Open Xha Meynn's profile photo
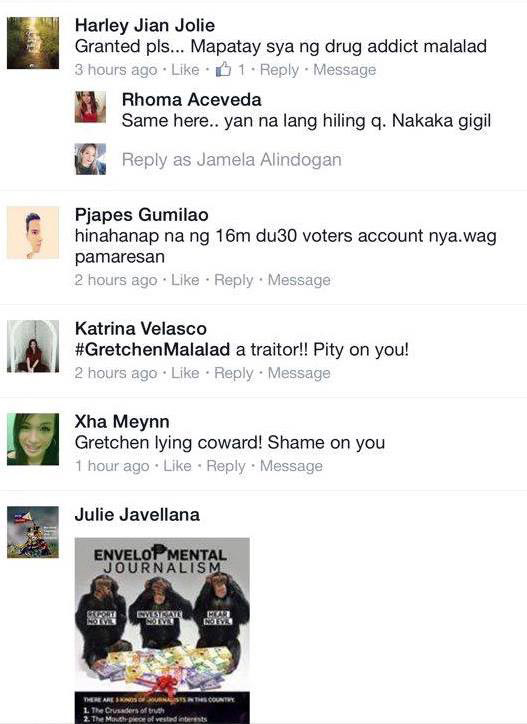527x724 pixels. click(x=33, y=439)
